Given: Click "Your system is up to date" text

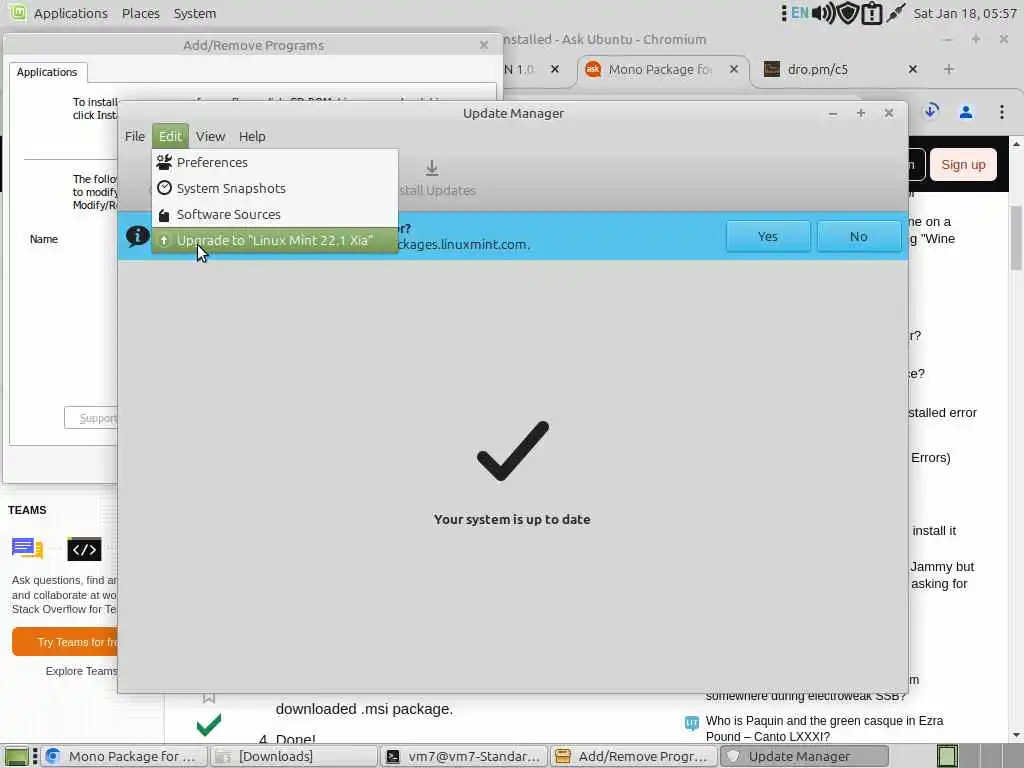Looking at the screenshot, I should [x=512, y=519].
